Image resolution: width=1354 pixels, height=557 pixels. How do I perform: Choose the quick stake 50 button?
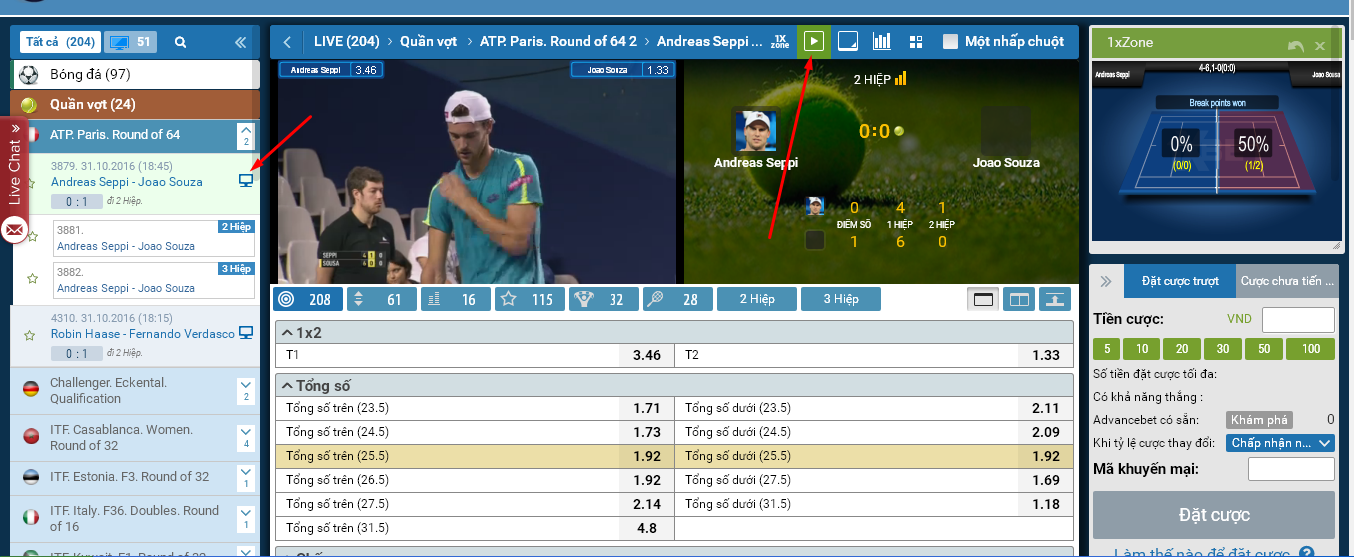[x=1264, y=349]
